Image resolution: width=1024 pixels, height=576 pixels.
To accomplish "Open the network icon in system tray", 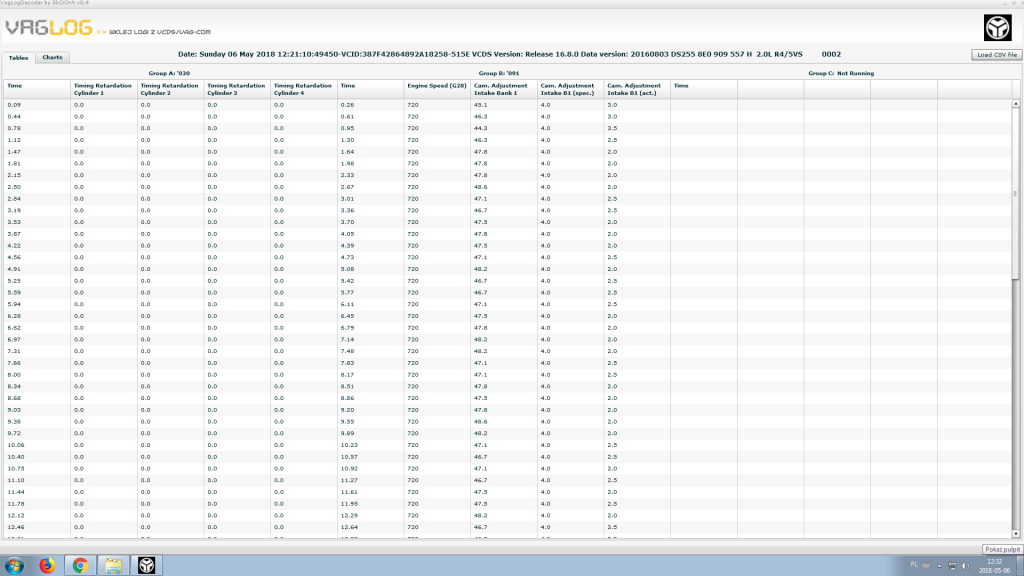I will click(952, 566).
